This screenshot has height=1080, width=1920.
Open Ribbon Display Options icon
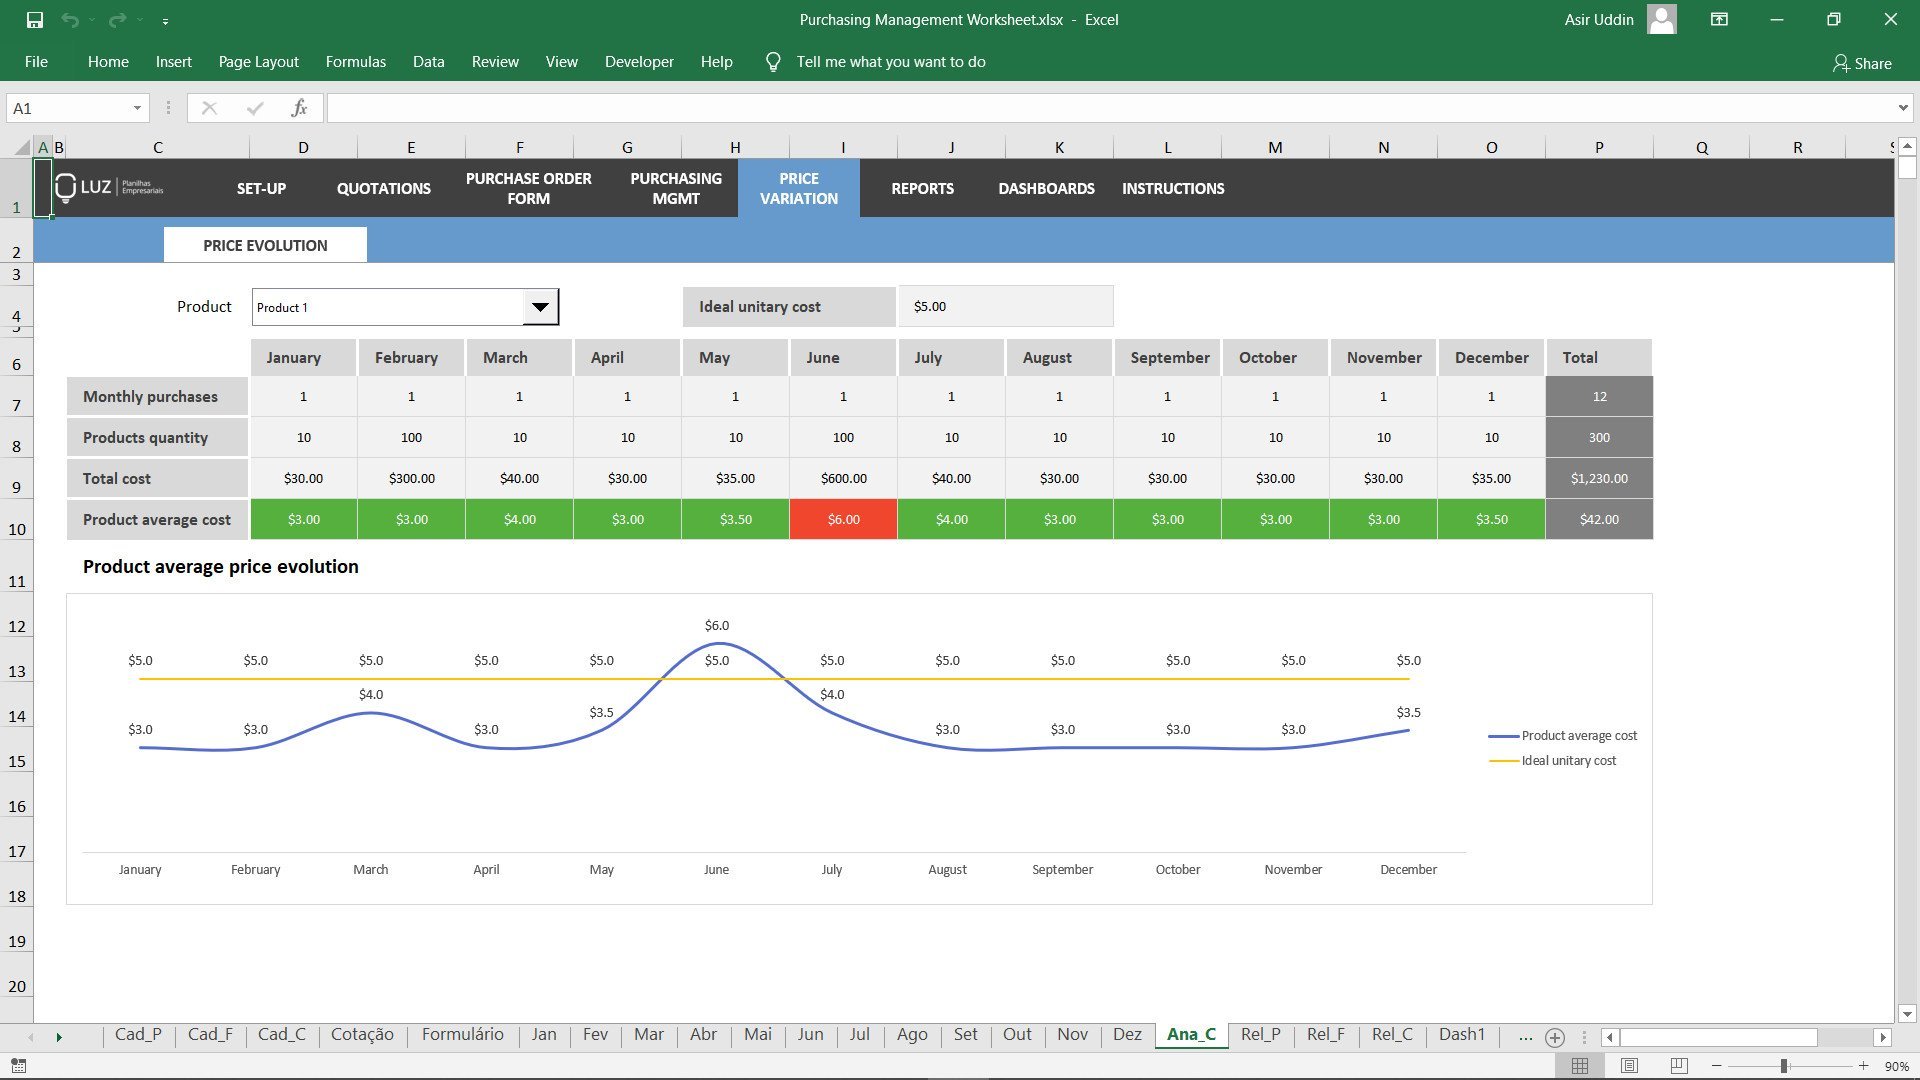pyautogui.click(x=1719, y=19)
